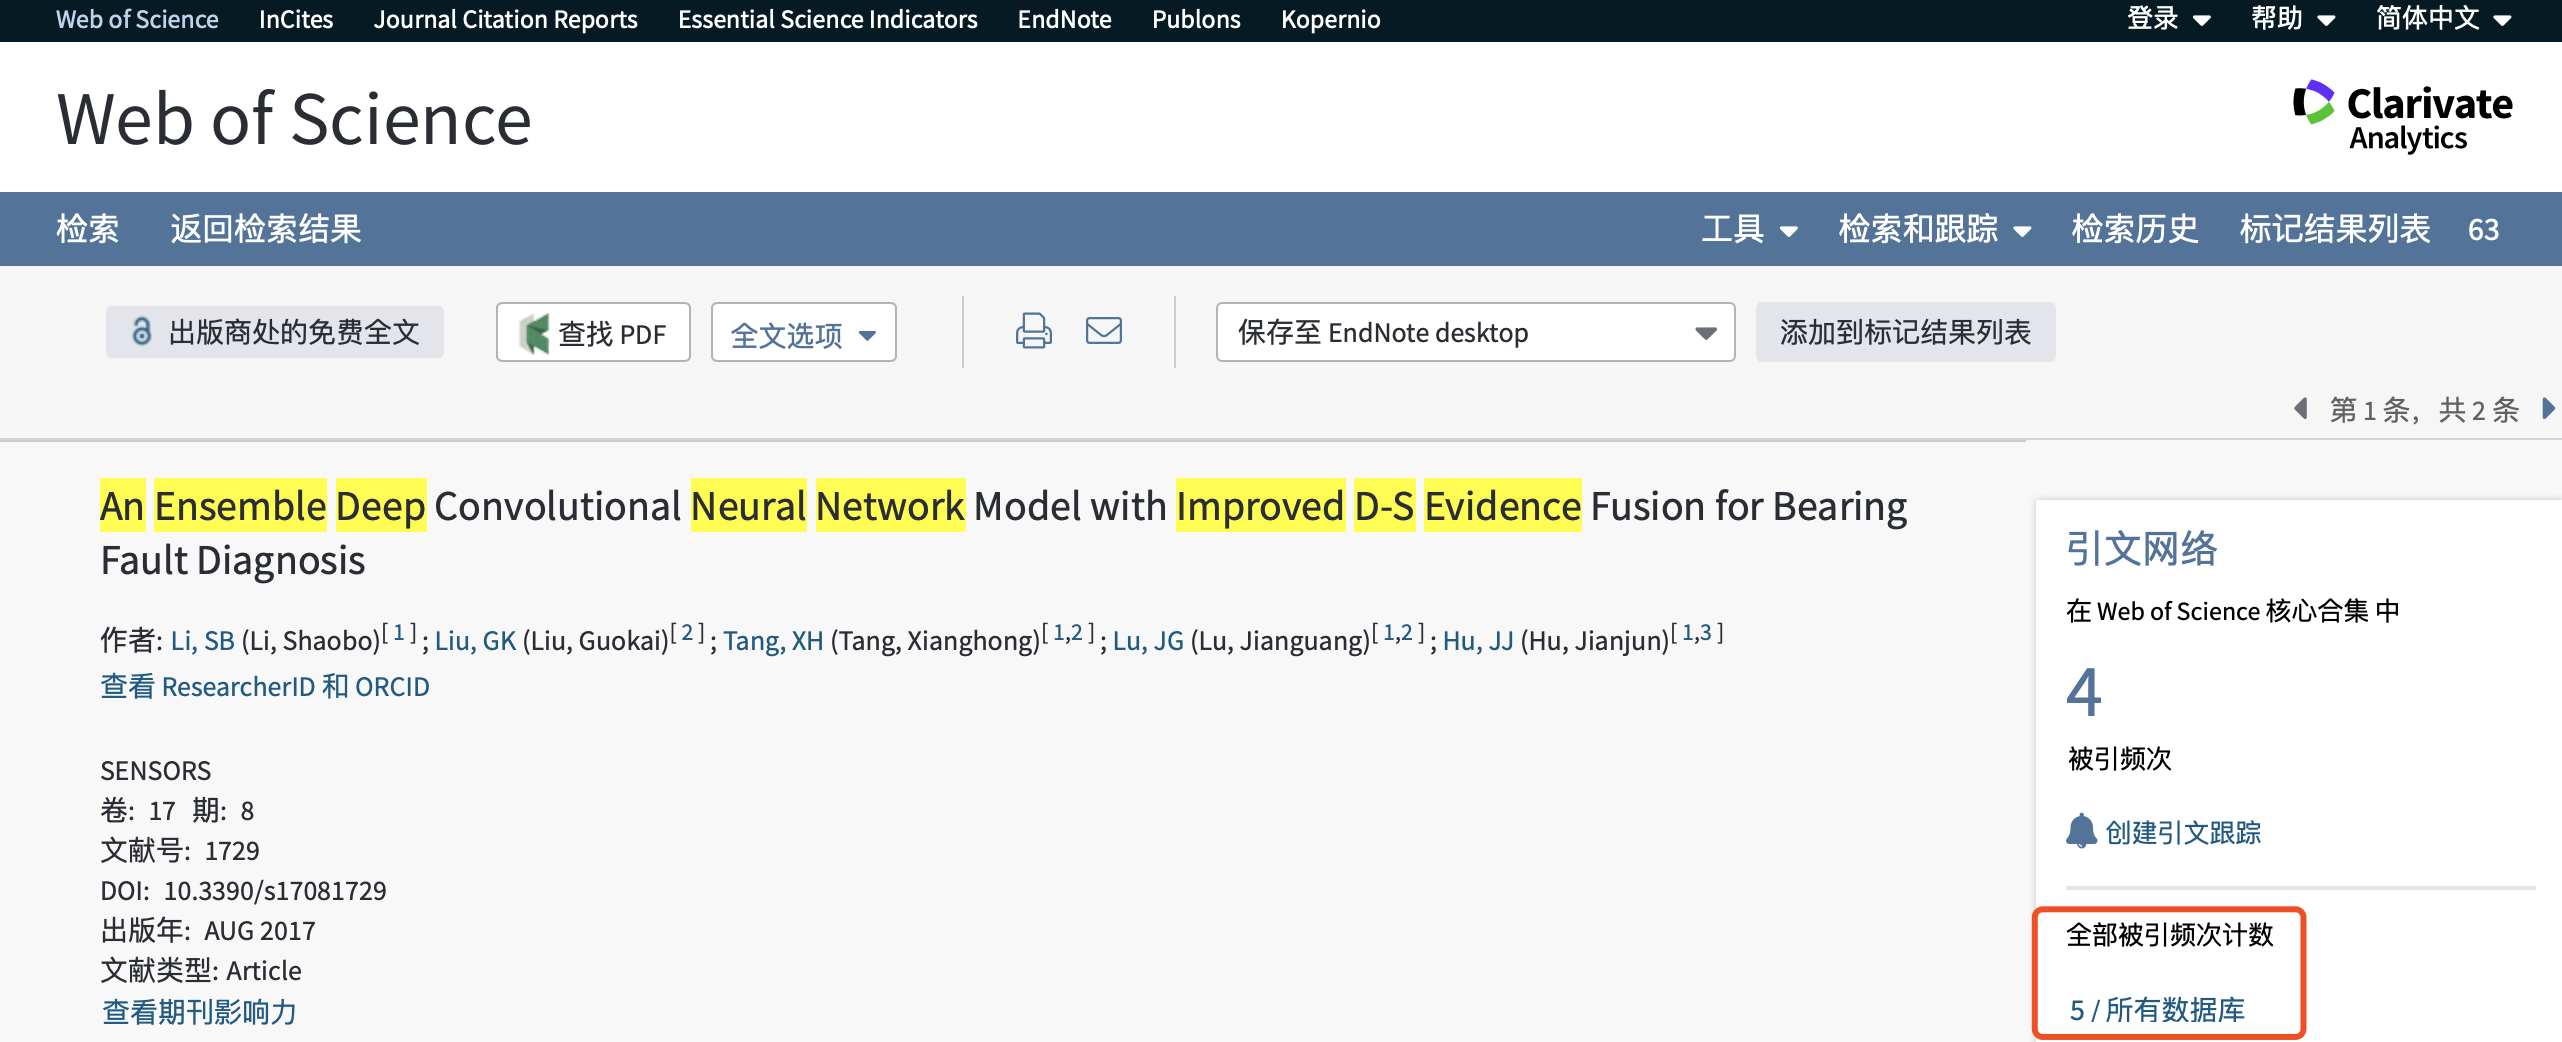This screenshot has height=1042, width=2562.
Task: Click 出版商处的免费全文 button
Action: click(275, 332)
